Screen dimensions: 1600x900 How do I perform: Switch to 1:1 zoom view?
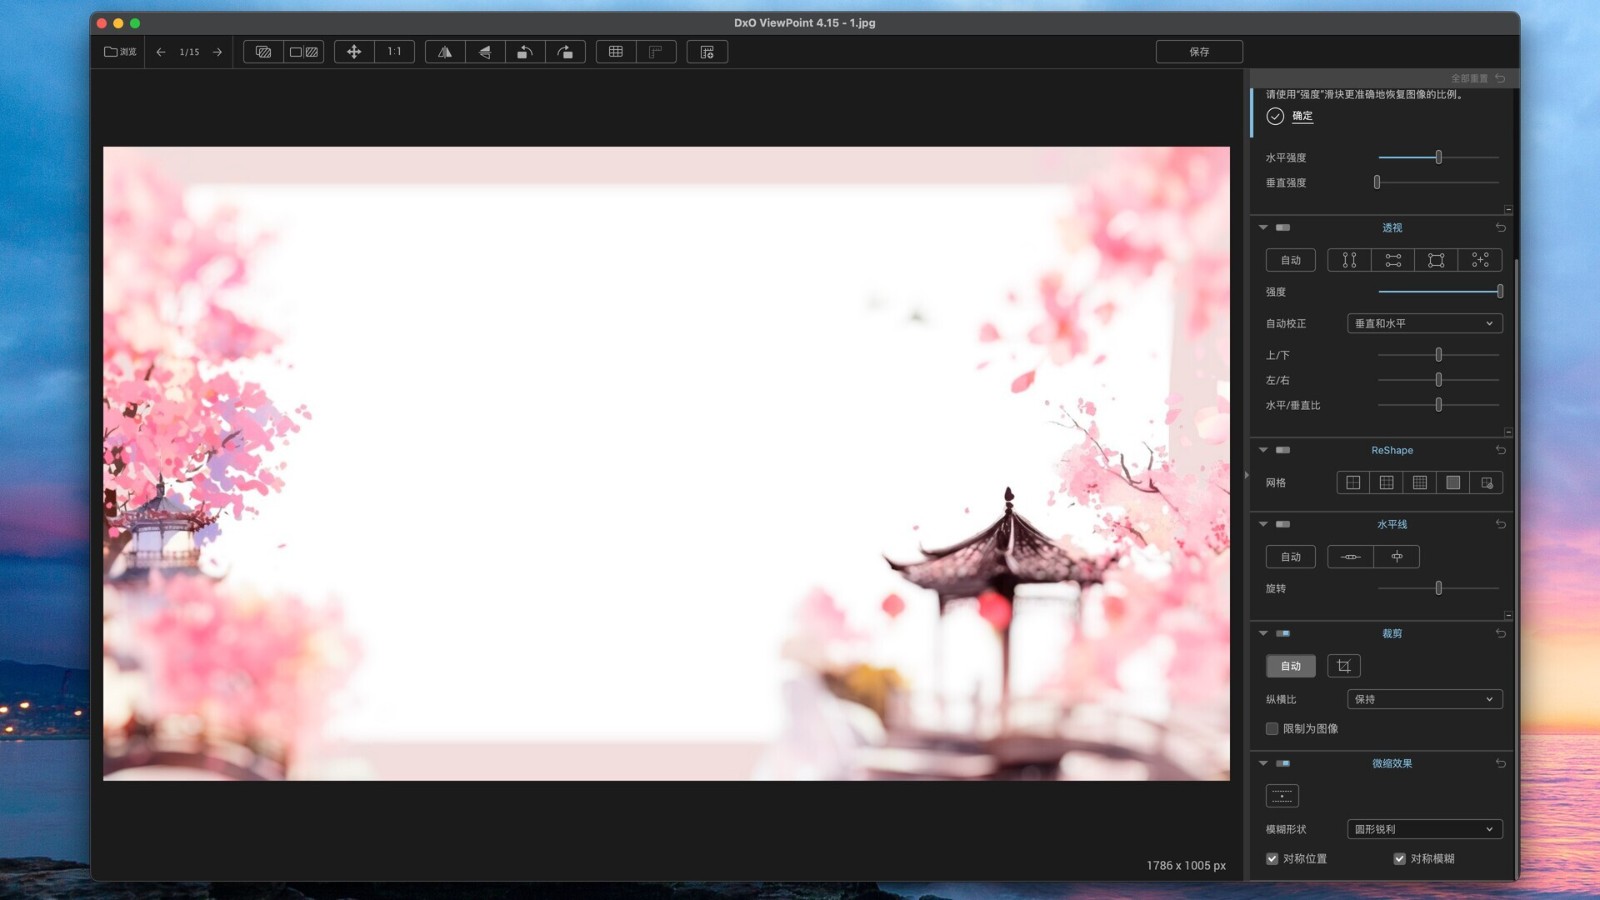(x=395, y=52)
